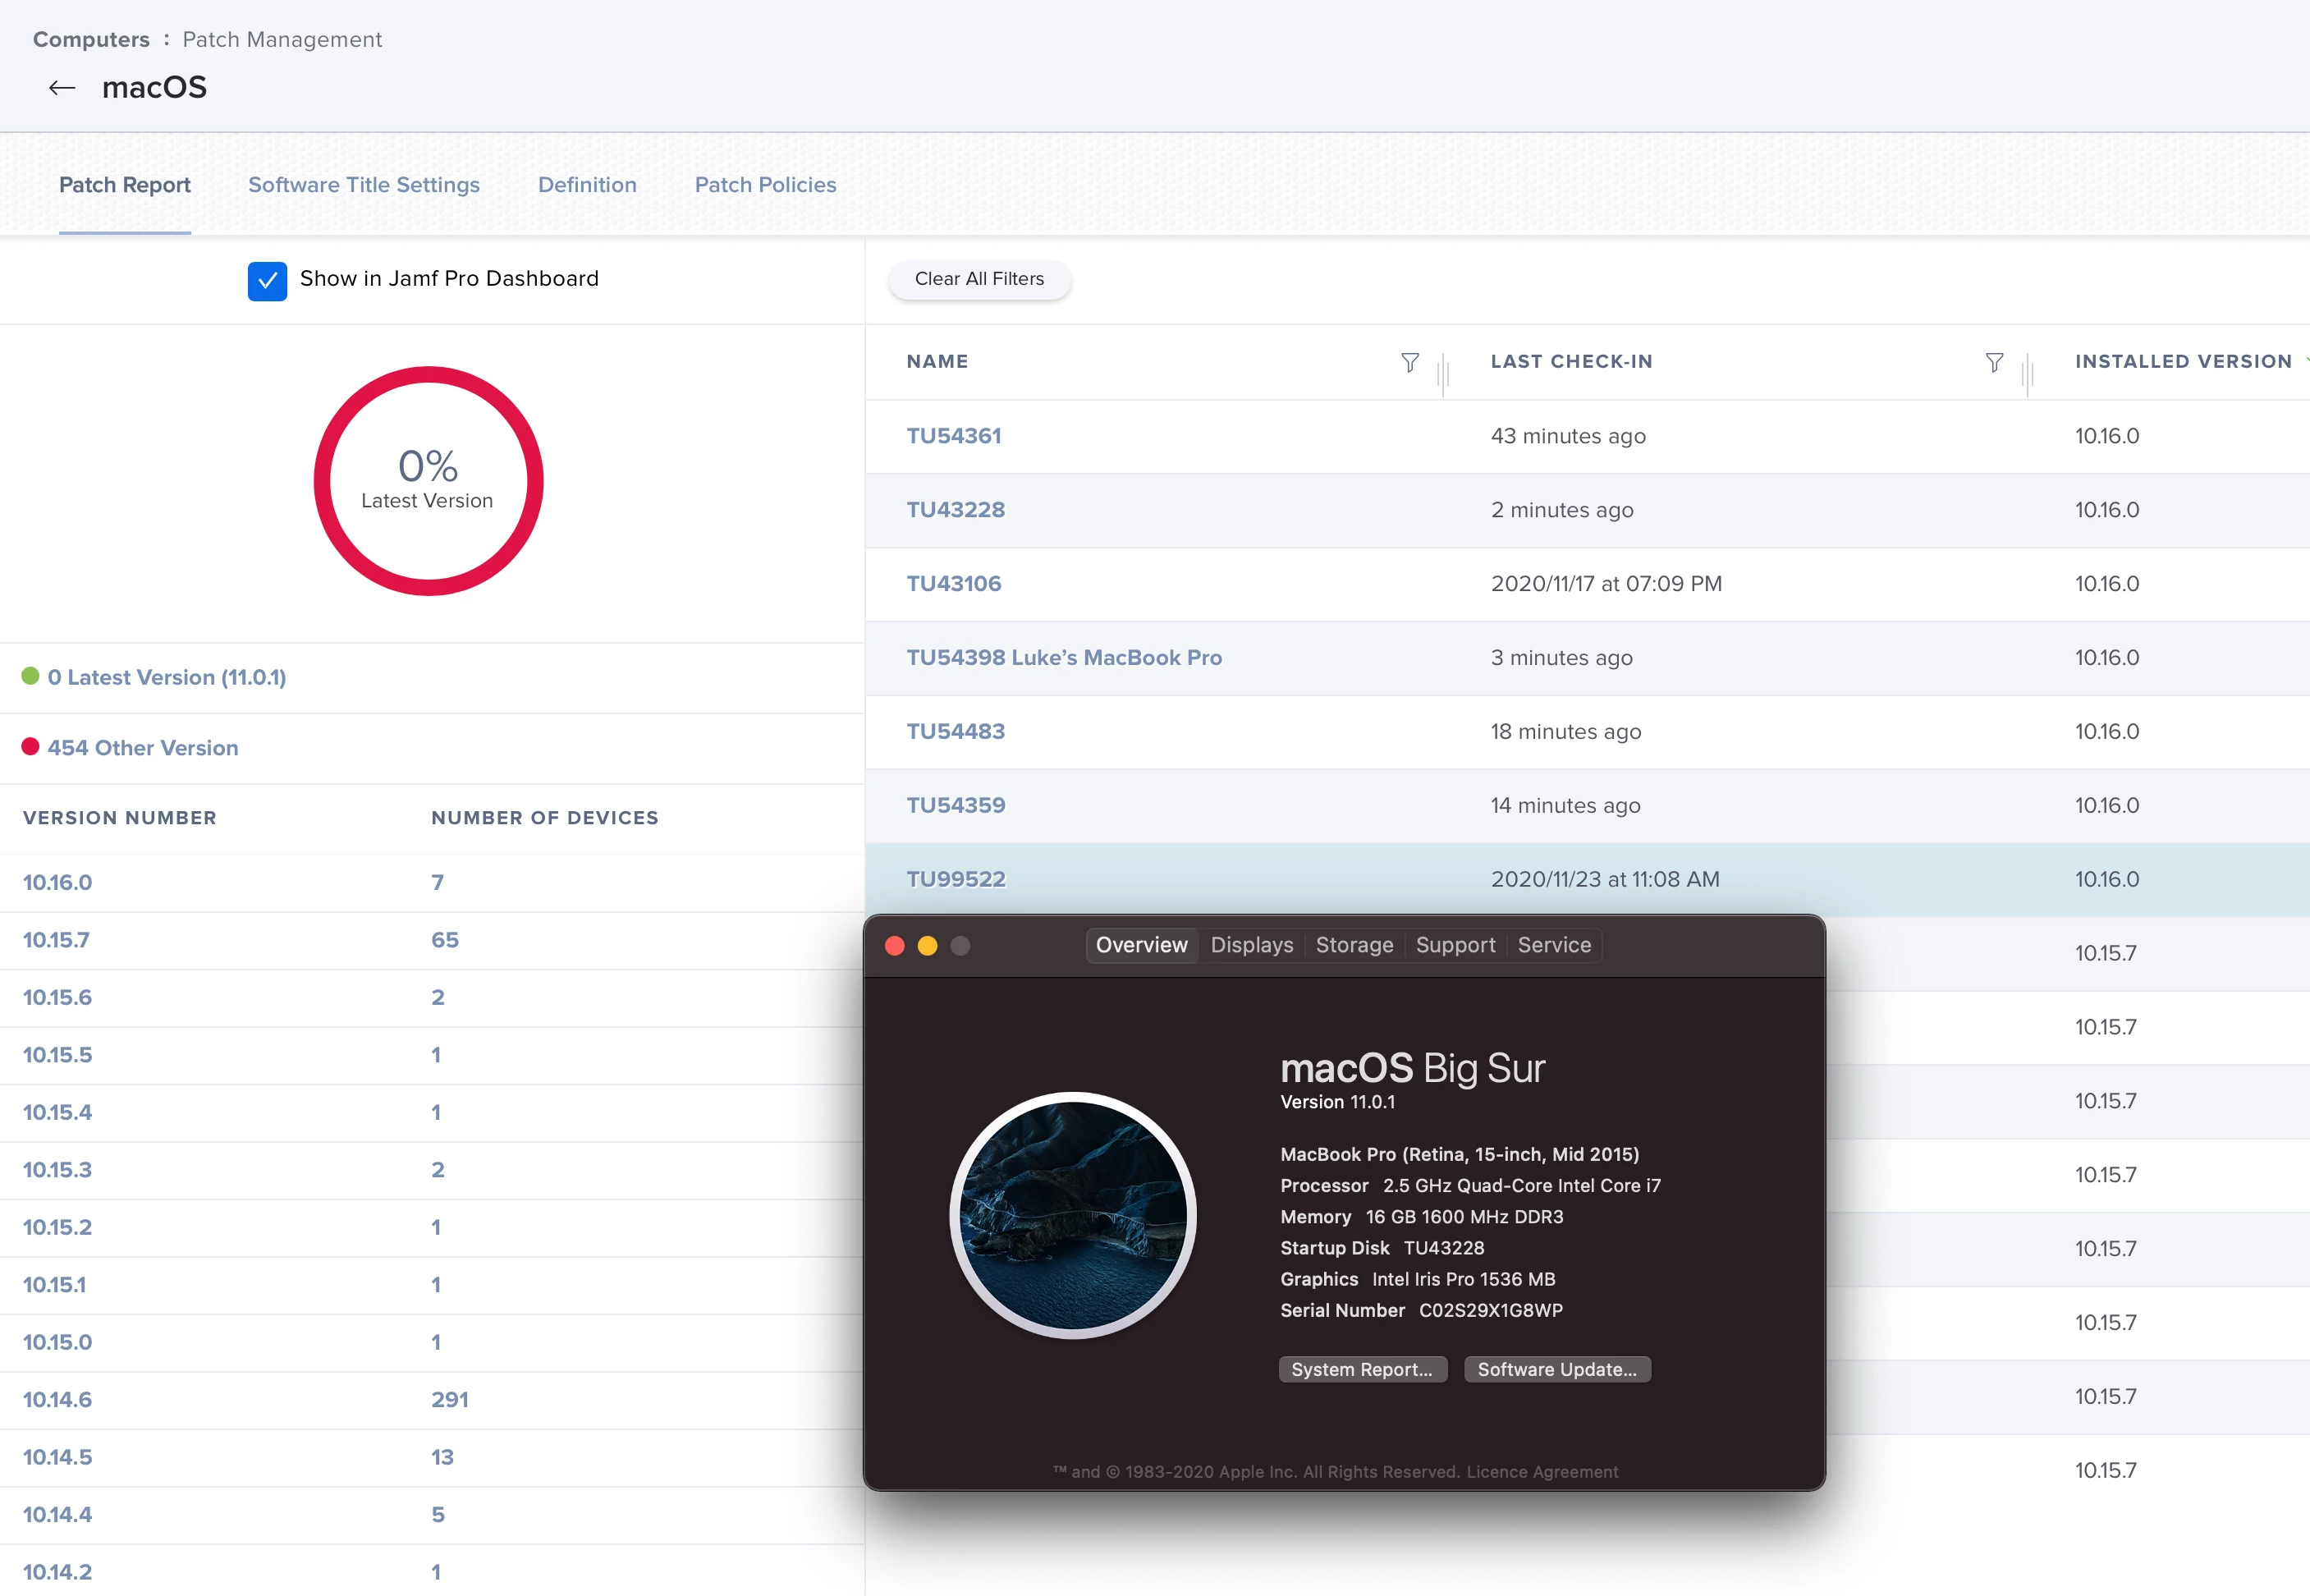The height and width of the screenshot is (1596, 2310).
Task: Filter by version 10.16.0
Action: [57, 882]
